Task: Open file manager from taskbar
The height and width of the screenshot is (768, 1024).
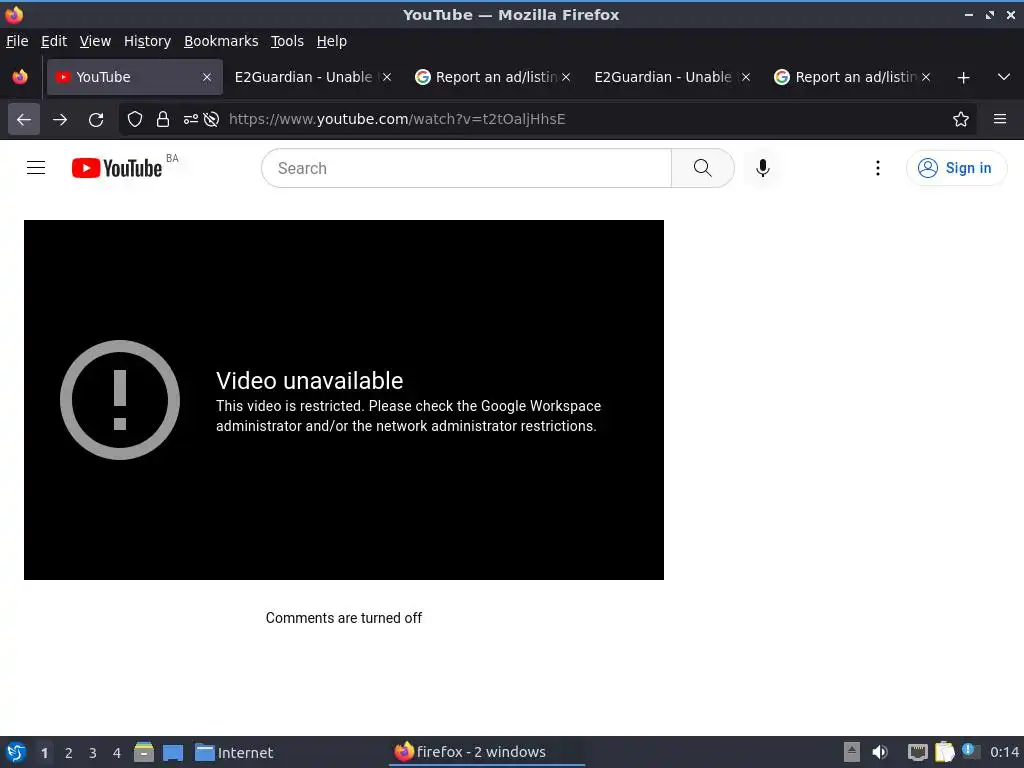Action: tap(144, 752)
